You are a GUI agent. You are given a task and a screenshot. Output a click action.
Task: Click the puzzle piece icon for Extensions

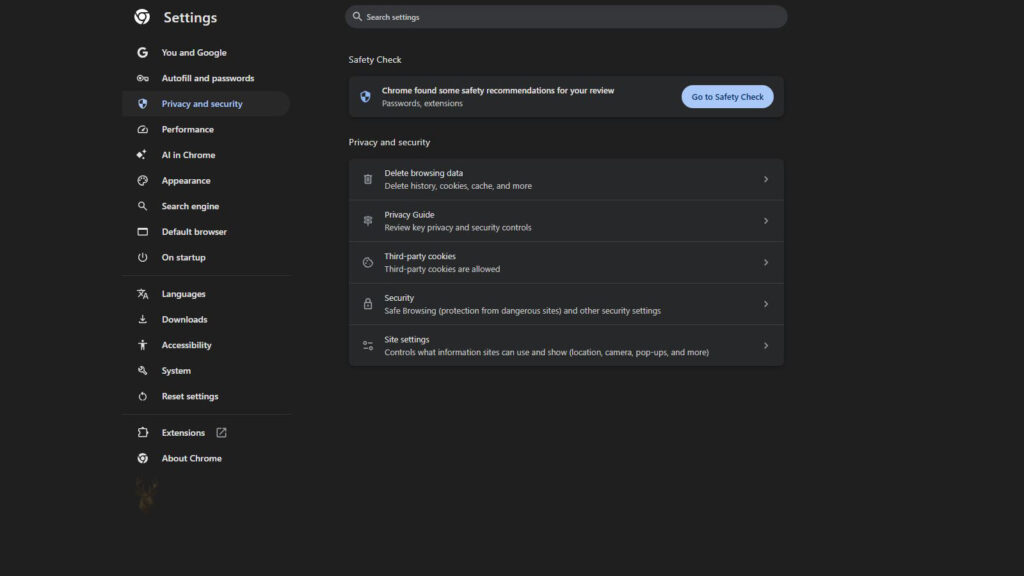(x=142, y=432)
